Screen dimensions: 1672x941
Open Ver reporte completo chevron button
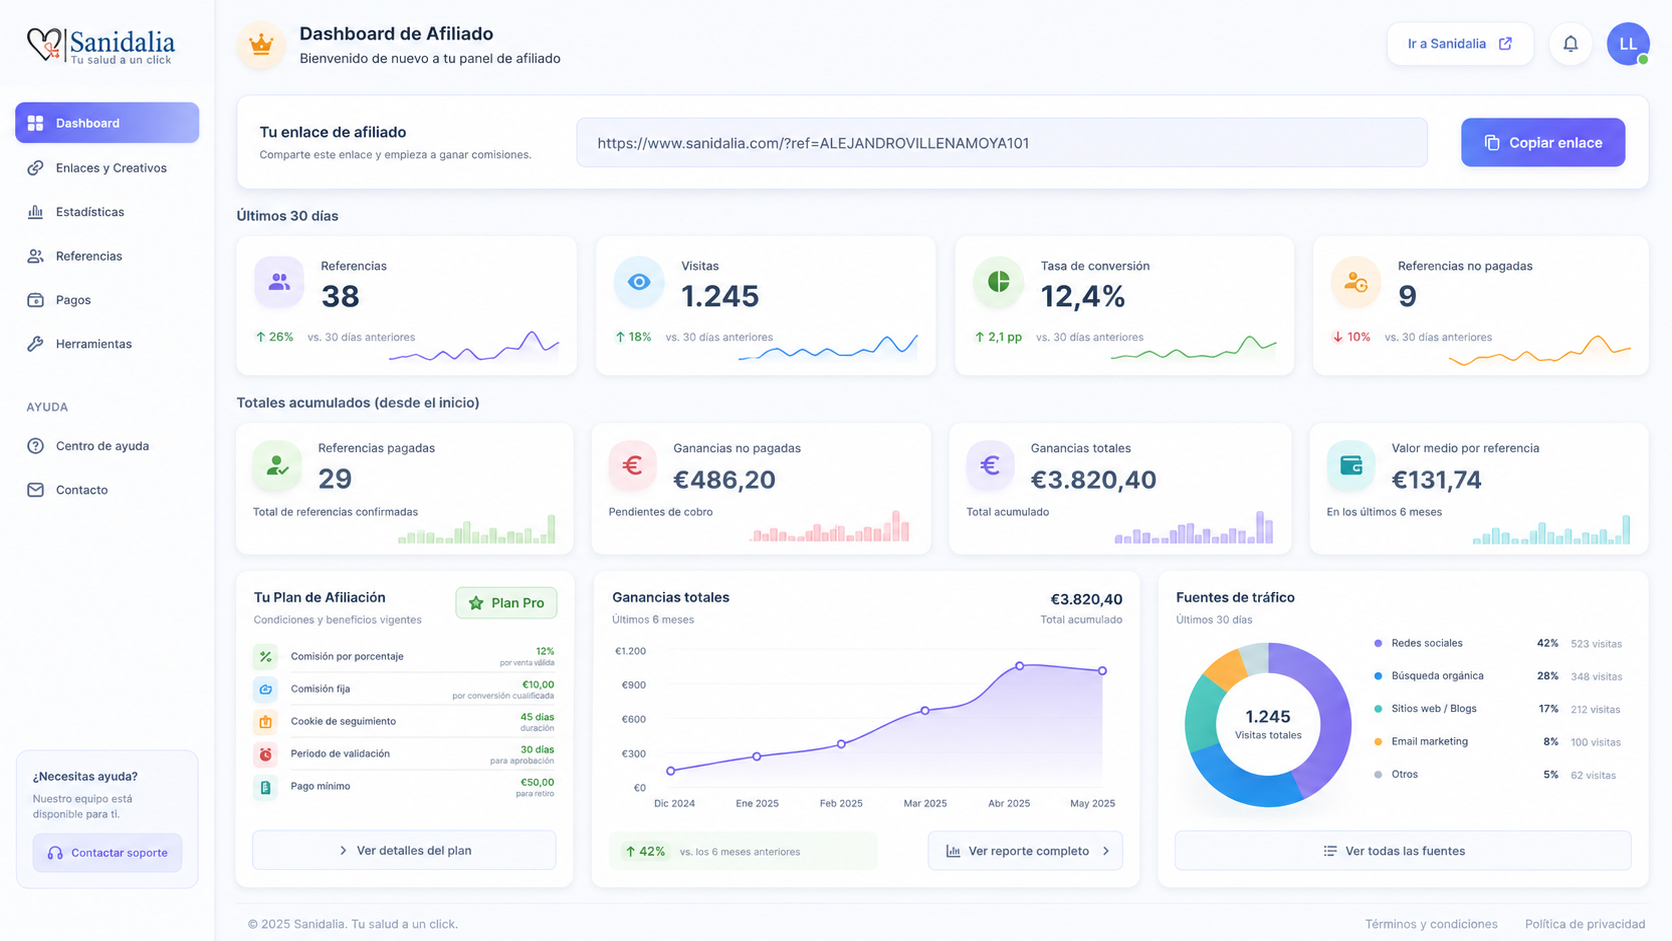click(x=1025, y=851)
